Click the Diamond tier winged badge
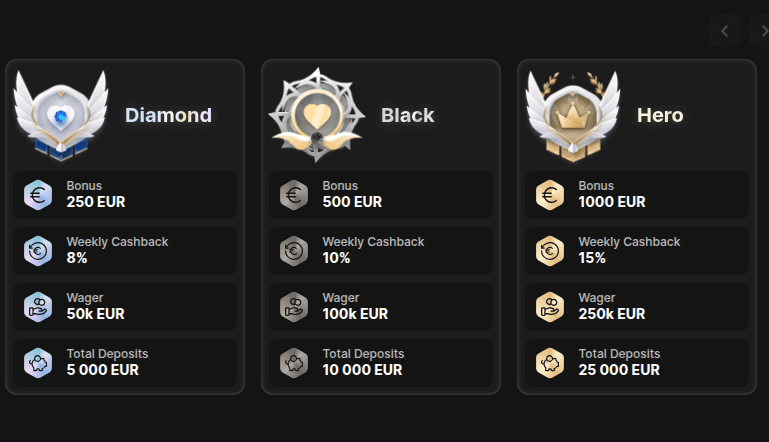 click(60, 115)
